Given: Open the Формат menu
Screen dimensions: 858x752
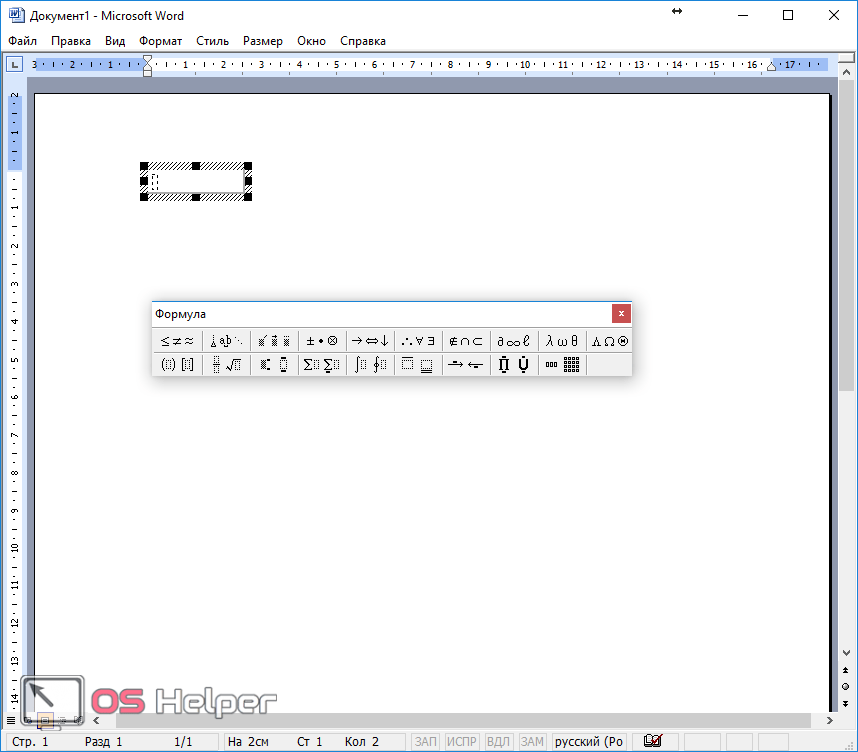Looking at the screenshot, I should (160, 41).
